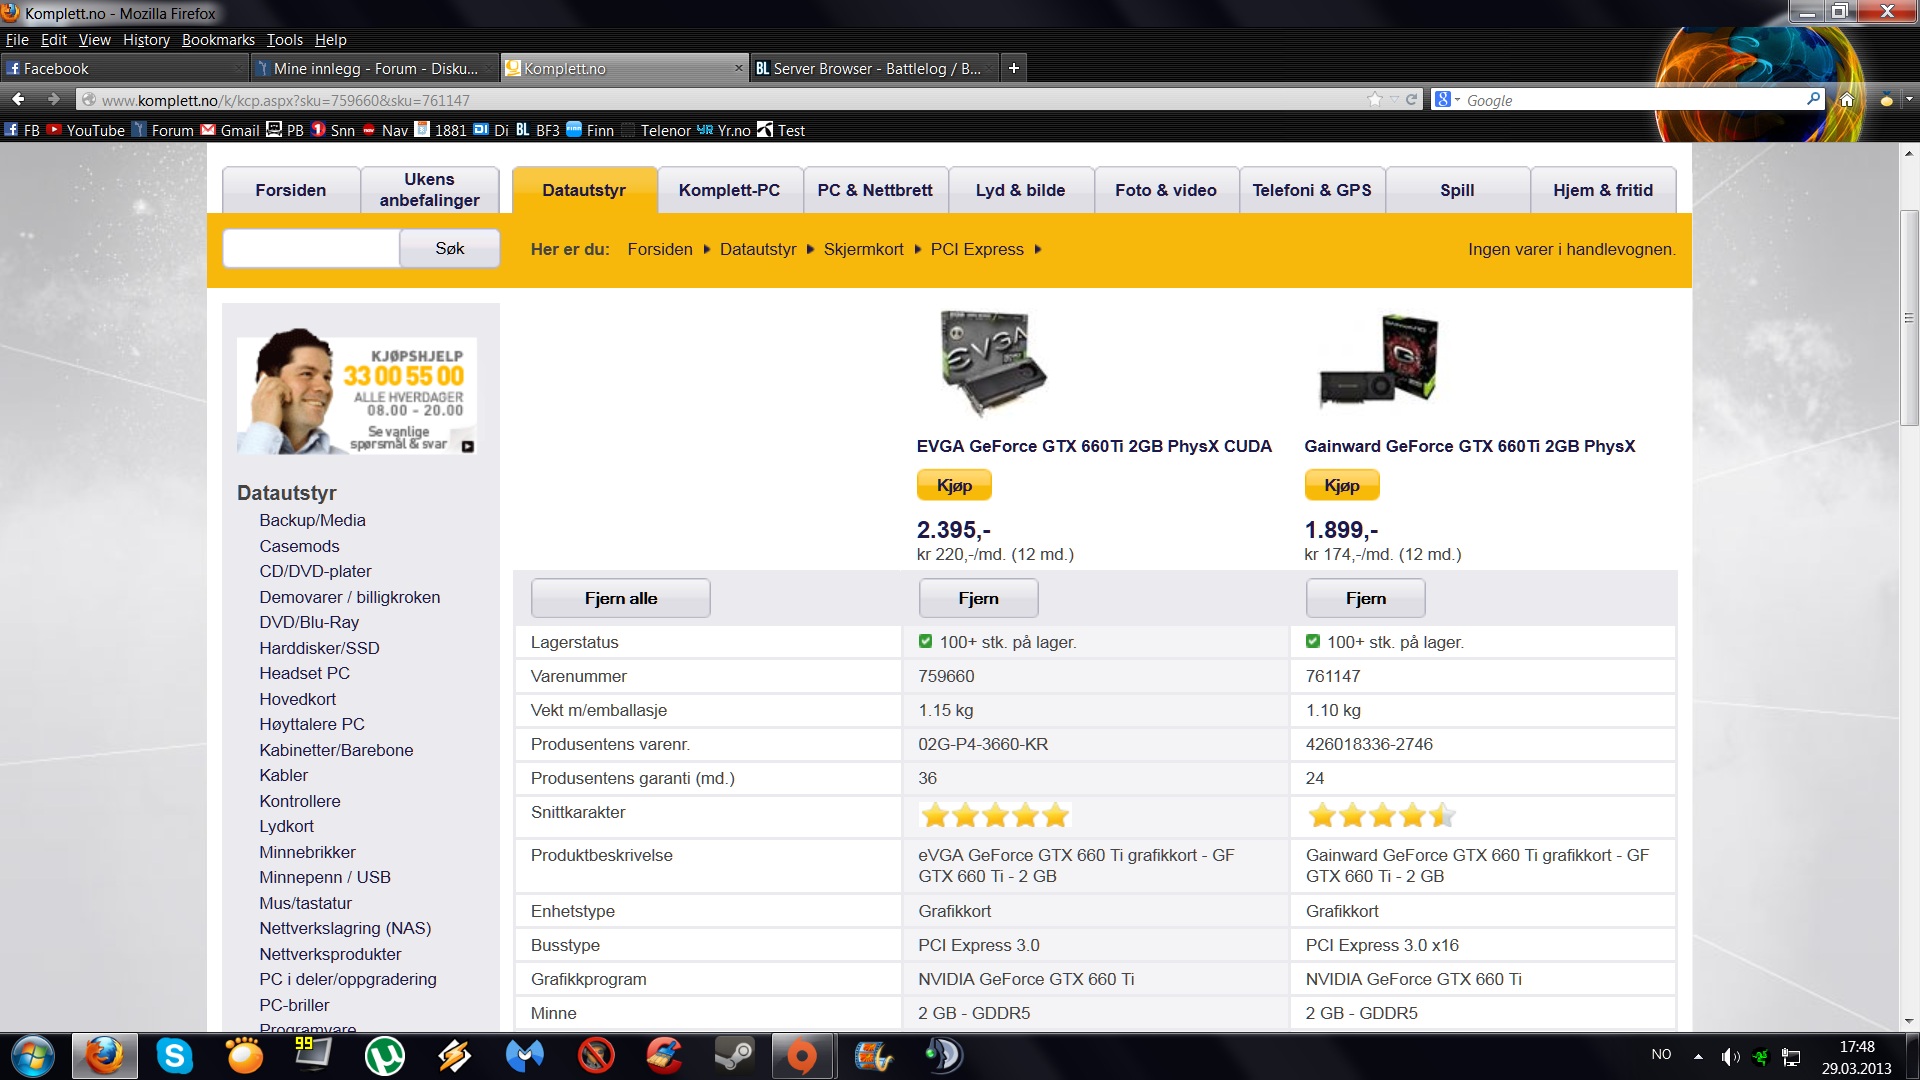Open a new tab with plus button
Image resolution: width=1920 pixels, height=1080 pixels.
1014,68
